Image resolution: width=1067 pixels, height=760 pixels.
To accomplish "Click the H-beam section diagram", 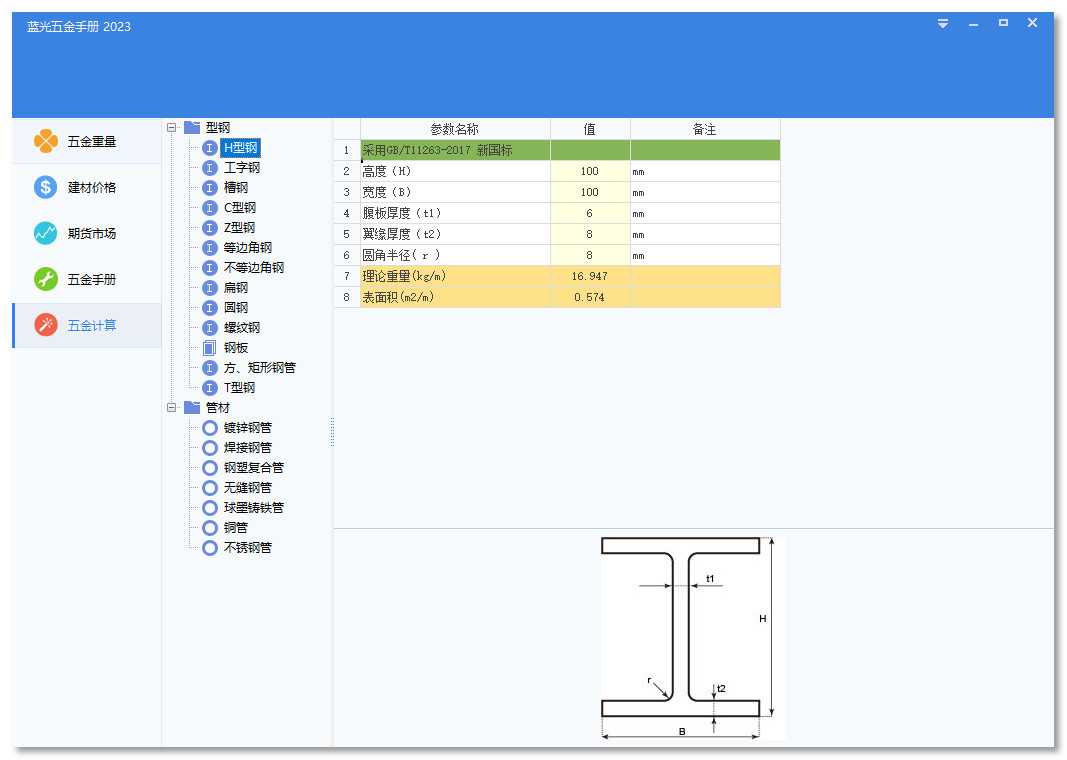I will point(692,638).
